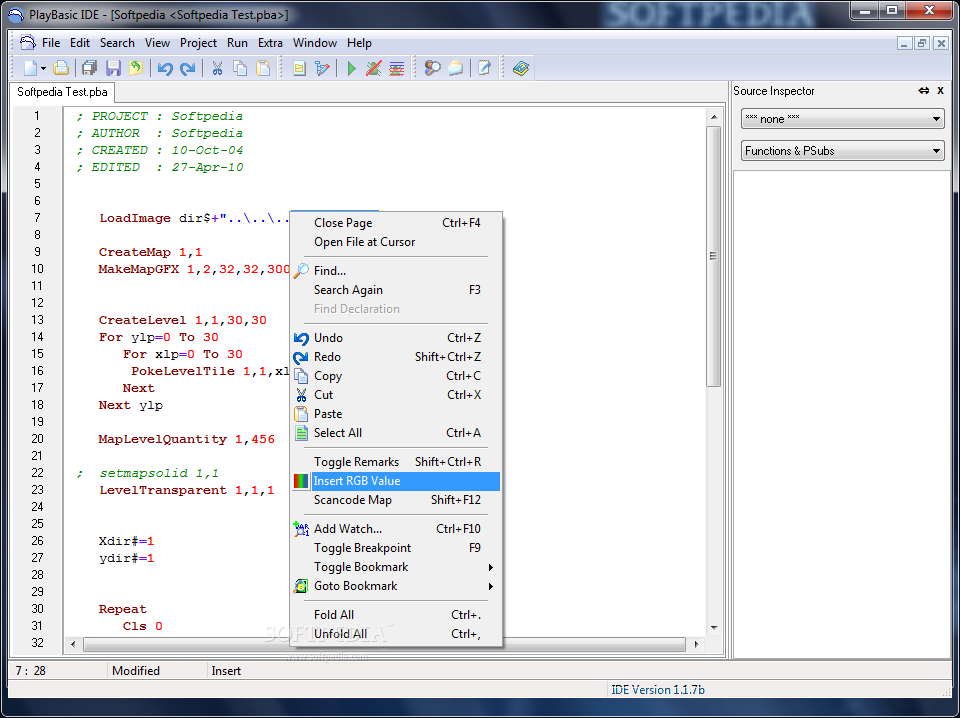Save the file using the floppy icon
The image size is (960, 718).
[113, 69]
